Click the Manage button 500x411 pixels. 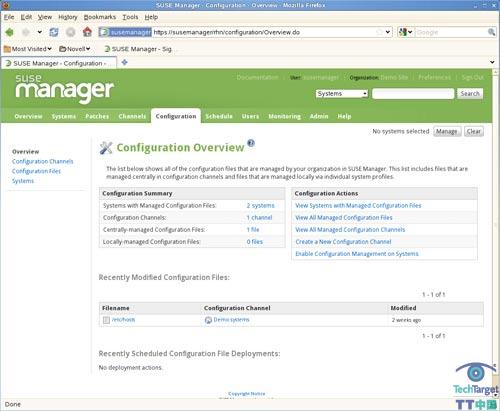point(447,131)
